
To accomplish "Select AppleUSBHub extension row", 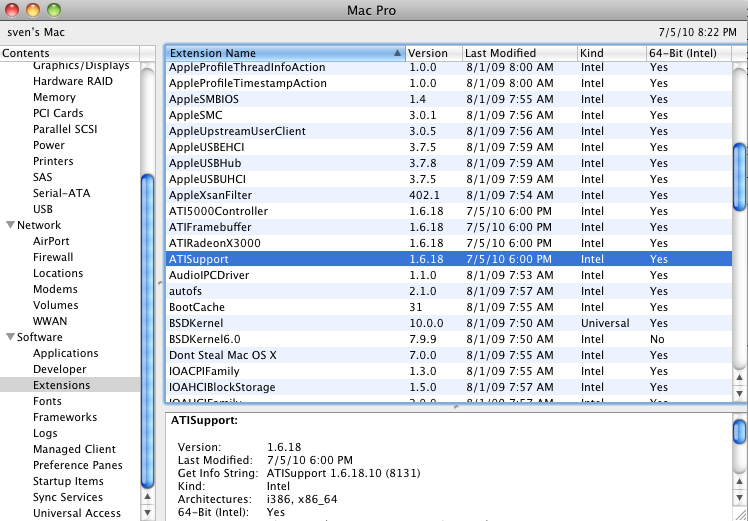I will pos(449,163).
